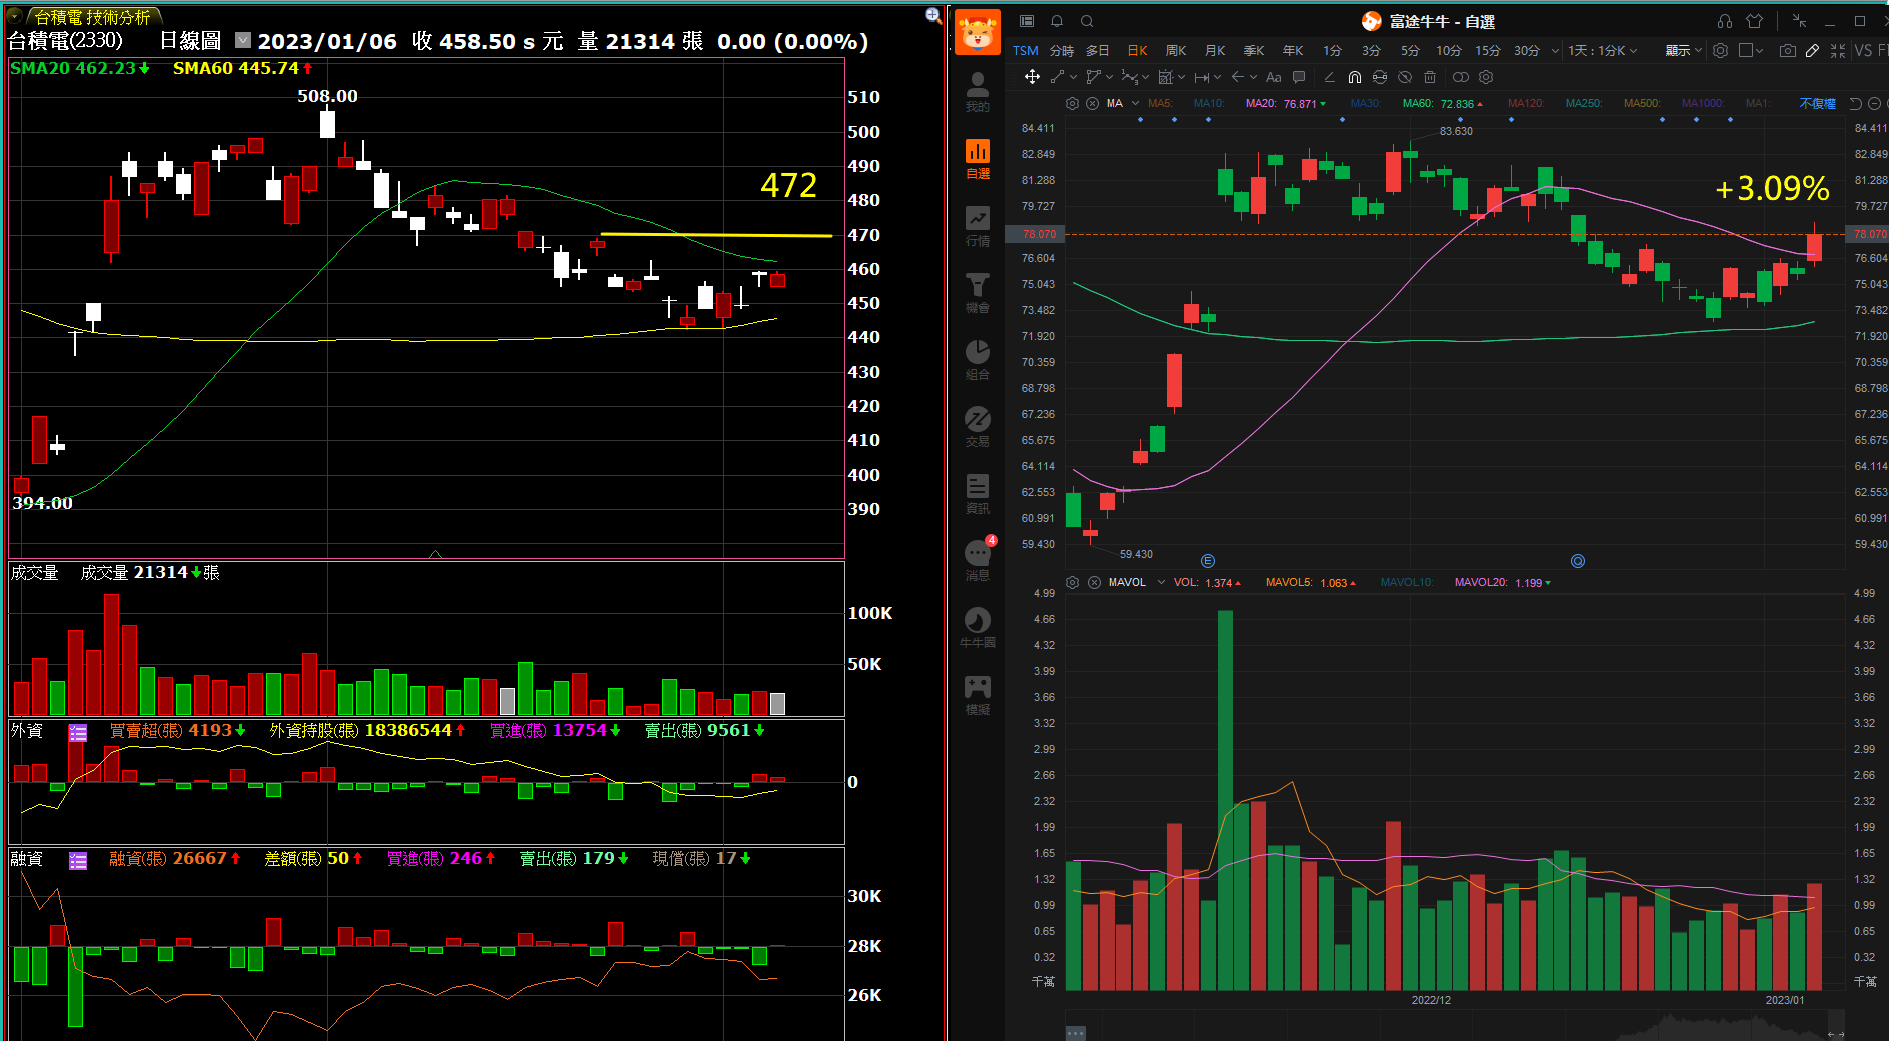Toggle MA10 moving average line
1889x1041 pixels.
click(x=1209, y=103)
